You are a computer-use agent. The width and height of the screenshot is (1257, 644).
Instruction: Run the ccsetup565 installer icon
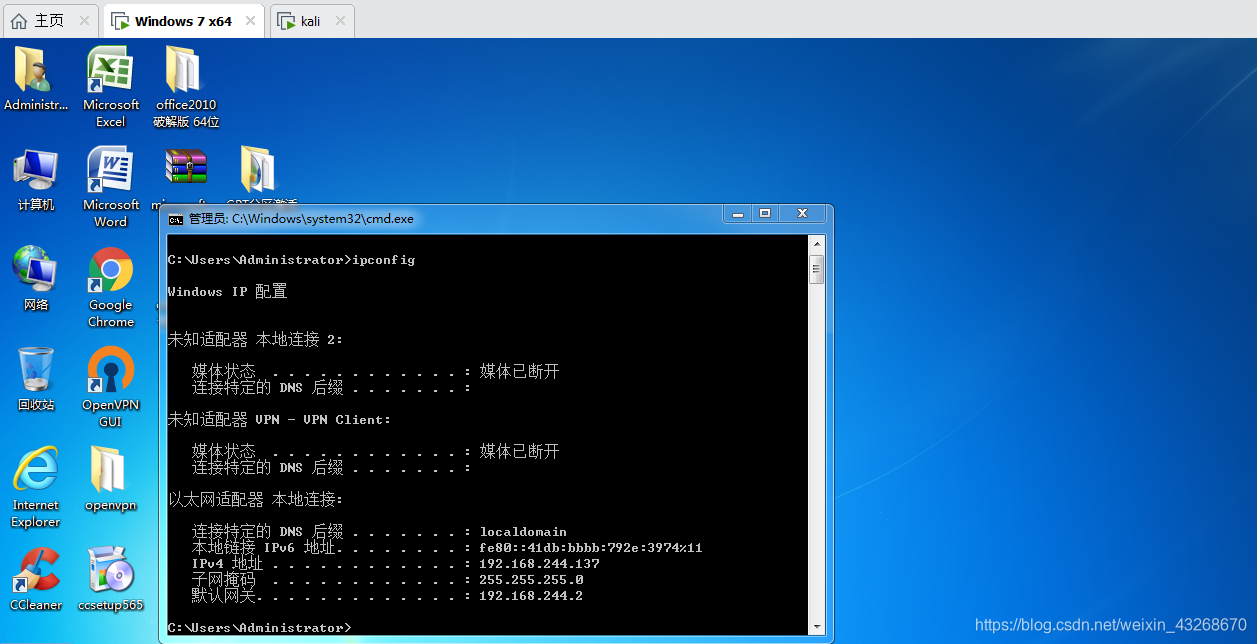click(110, 570)
